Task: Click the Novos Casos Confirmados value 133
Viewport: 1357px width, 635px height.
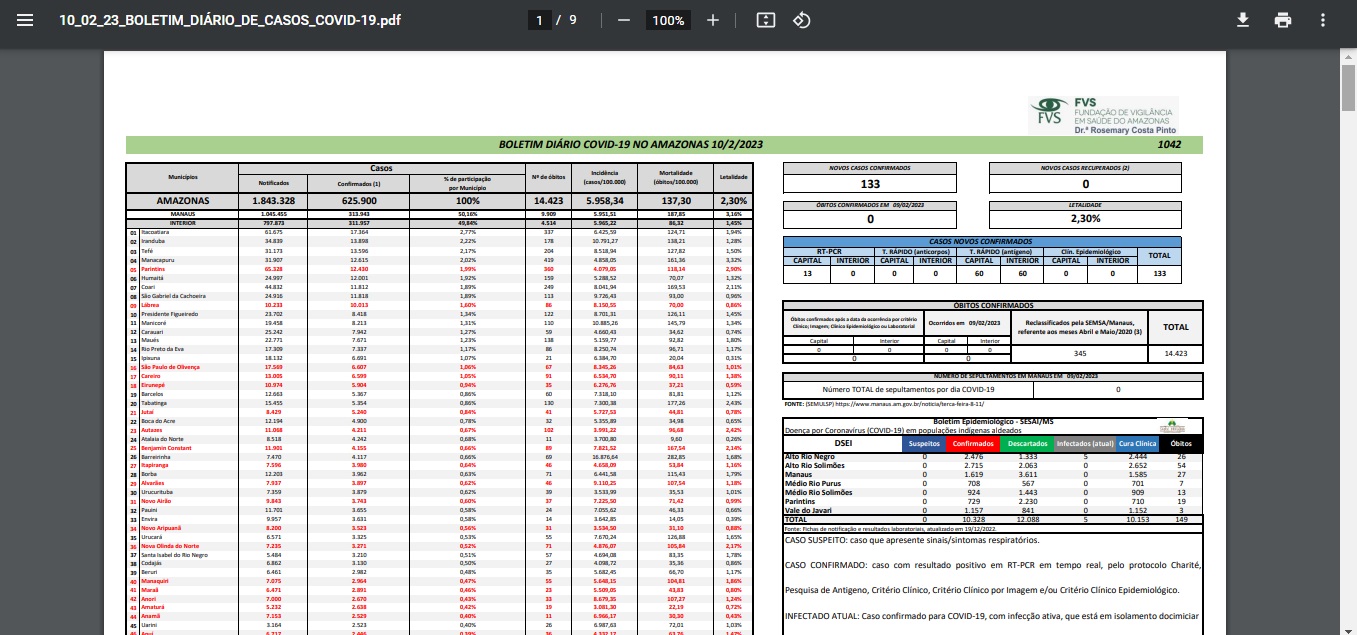Action: 870,184
